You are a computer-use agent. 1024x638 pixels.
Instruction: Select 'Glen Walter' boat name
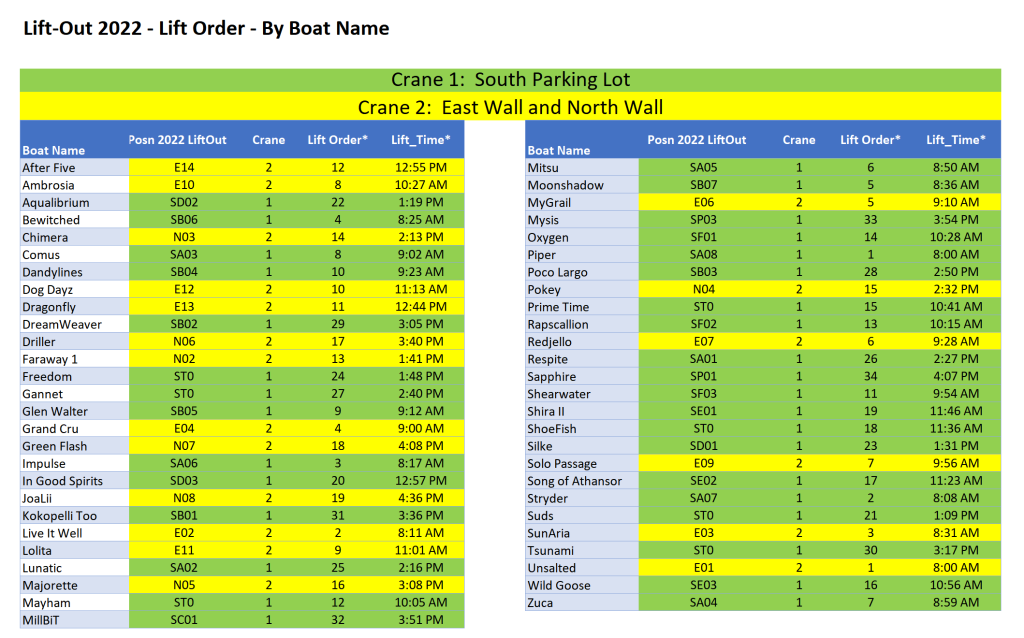[x=55, y=412]
